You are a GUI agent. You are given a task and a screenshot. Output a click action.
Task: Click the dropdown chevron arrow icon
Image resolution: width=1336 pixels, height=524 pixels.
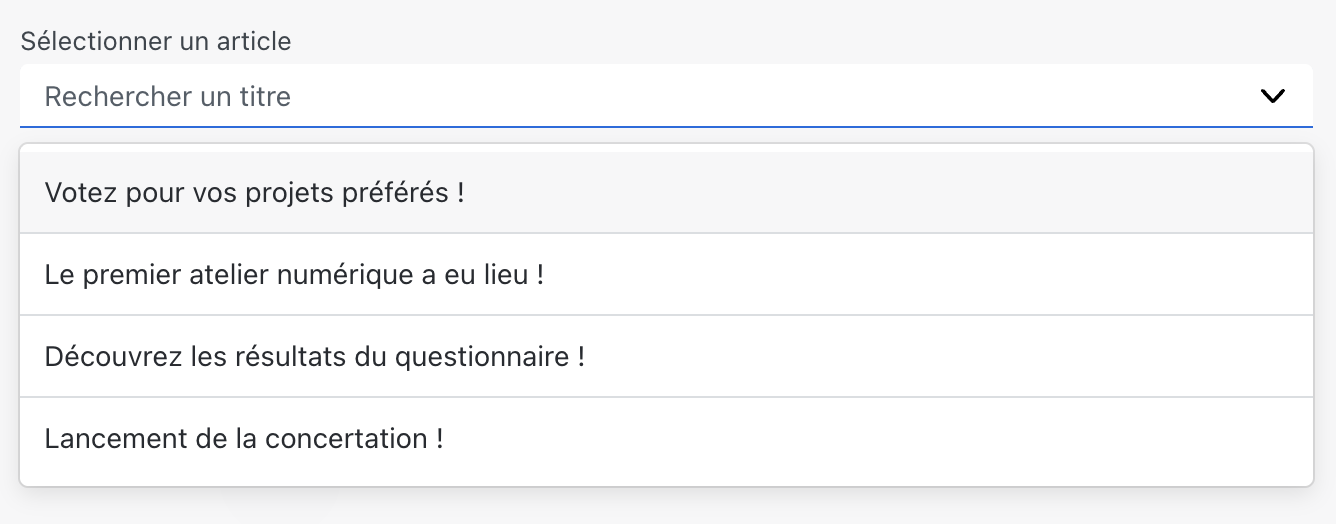(x=1272, y=96)
